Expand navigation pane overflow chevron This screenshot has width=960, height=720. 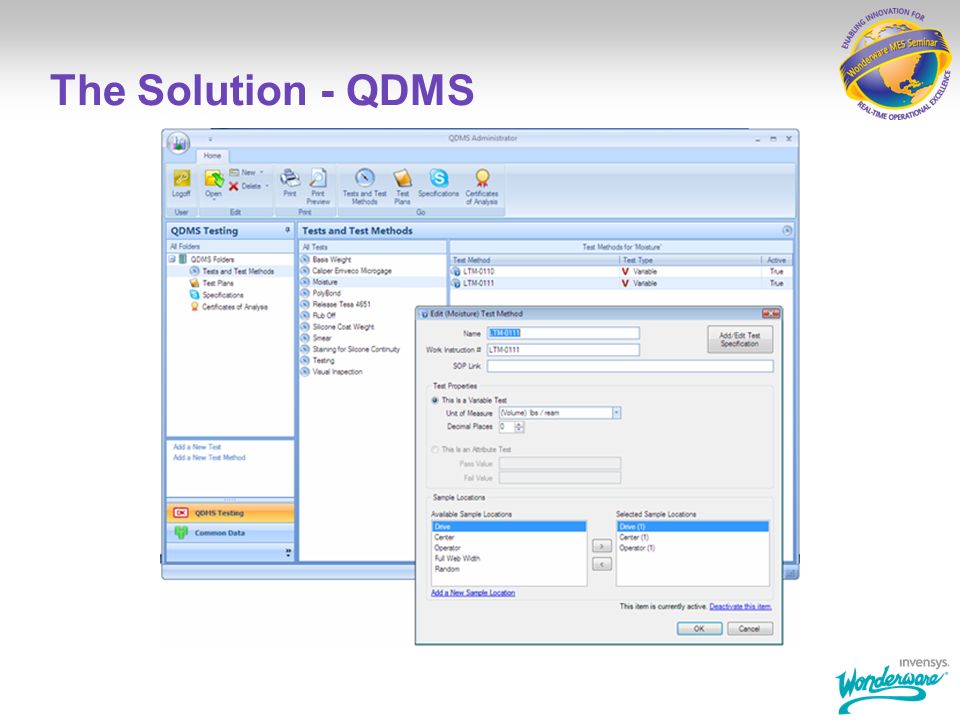288,553
